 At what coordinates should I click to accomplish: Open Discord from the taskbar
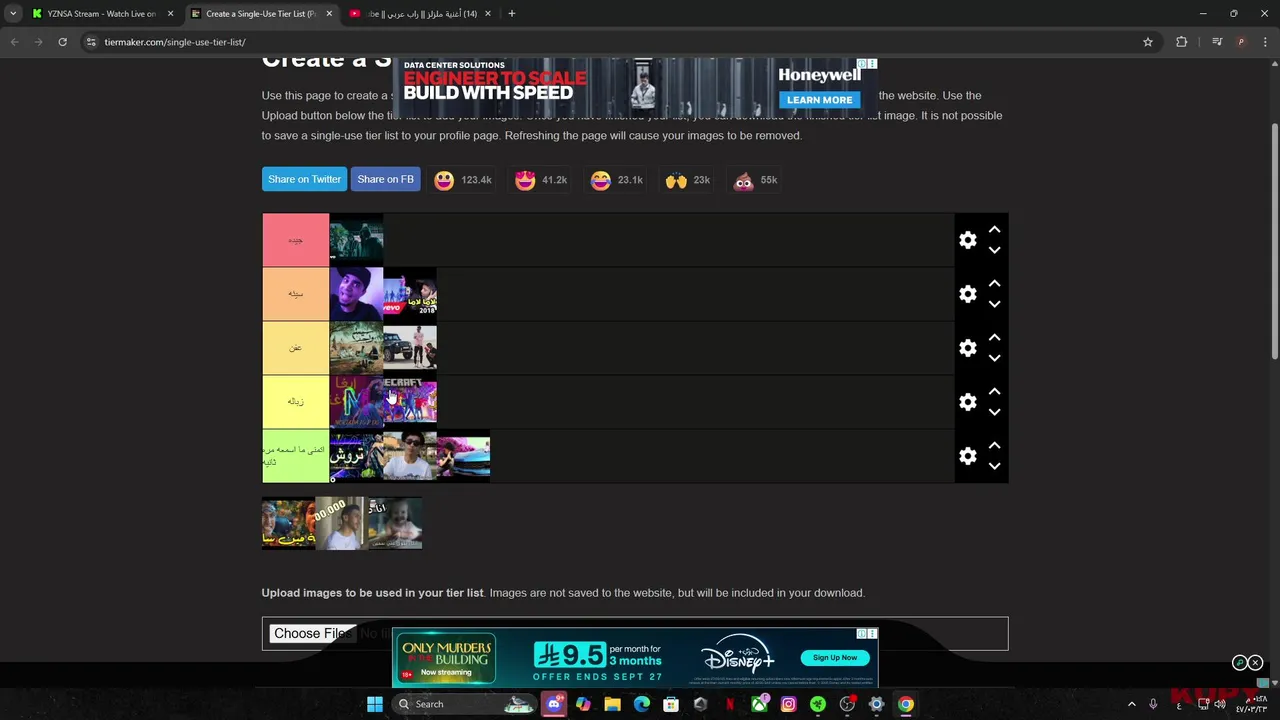554,704
